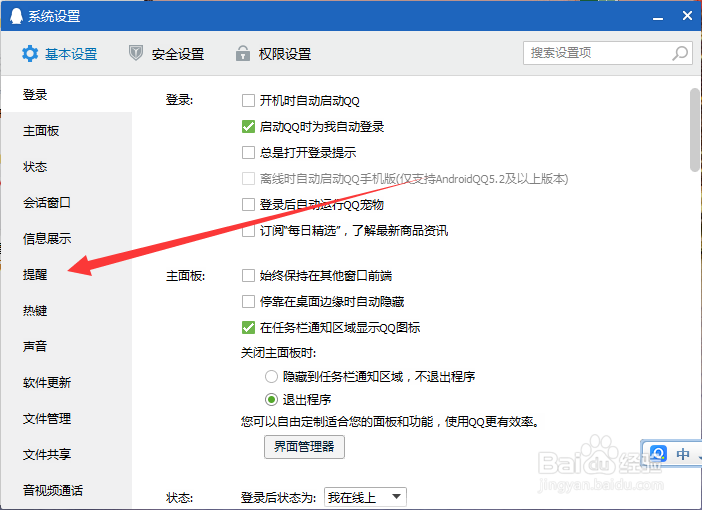
Task: Click the gear icon for 基本设置
Action: tap(30, 54)
